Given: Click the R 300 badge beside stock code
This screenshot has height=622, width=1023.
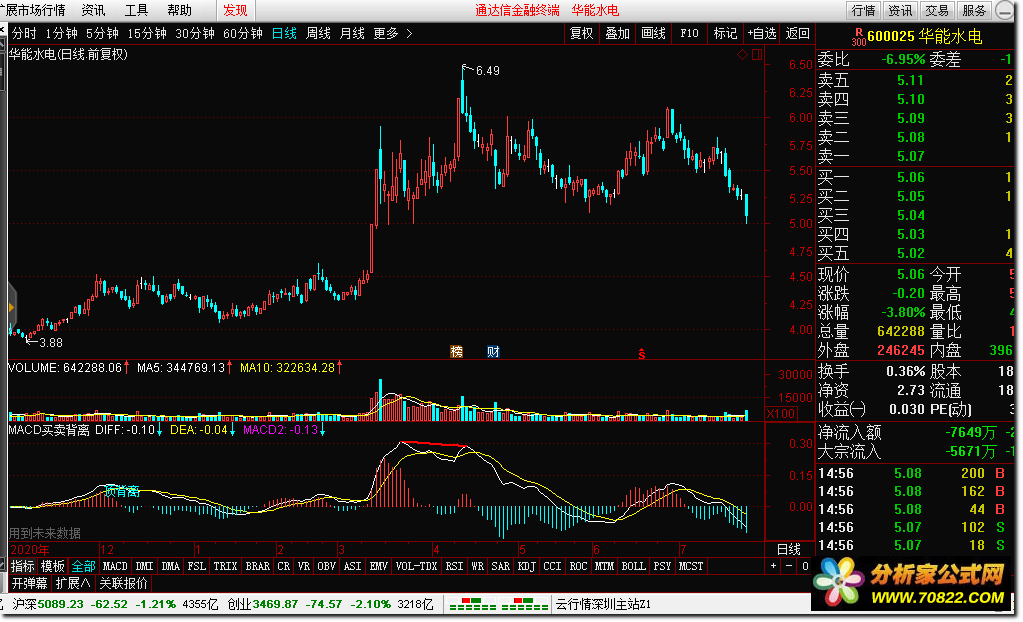Looking at the screenshot, I should (x=859, y=37).
